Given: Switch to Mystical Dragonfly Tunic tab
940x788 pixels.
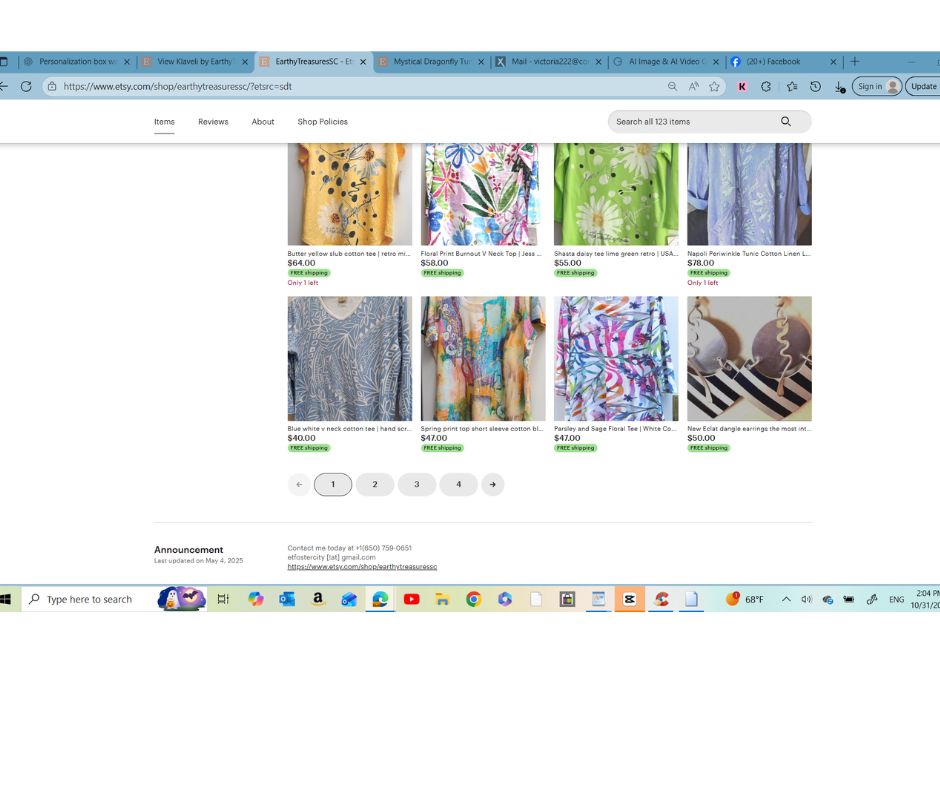Looking at the screenshot, I should point(431,61).
